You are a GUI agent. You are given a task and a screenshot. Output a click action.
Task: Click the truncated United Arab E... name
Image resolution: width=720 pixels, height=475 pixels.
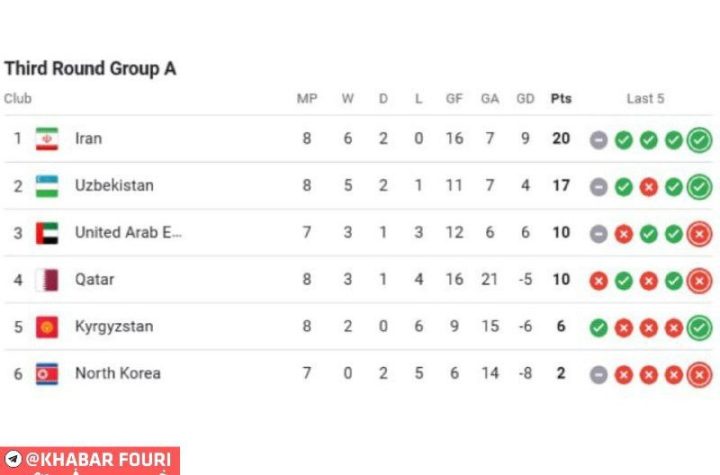(128, 233)
